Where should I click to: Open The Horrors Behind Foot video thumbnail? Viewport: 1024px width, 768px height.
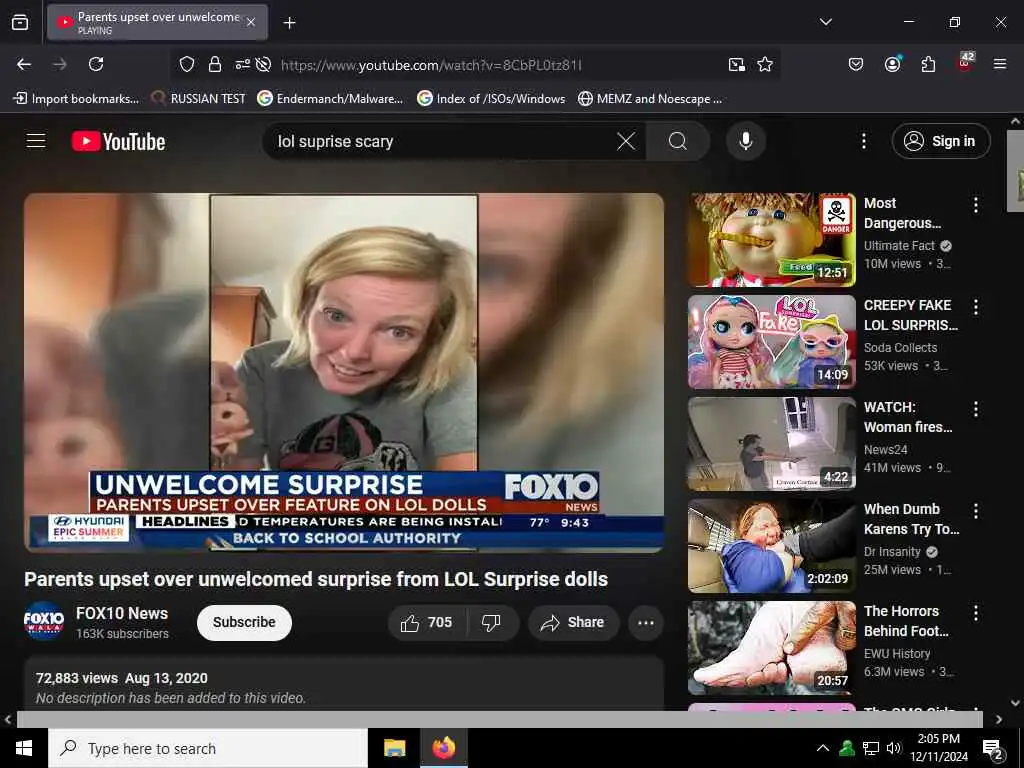772,648
